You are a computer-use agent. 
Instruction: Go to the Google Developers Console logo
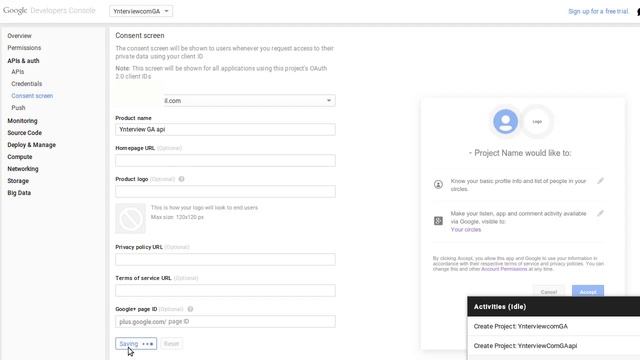pos(49,11)
